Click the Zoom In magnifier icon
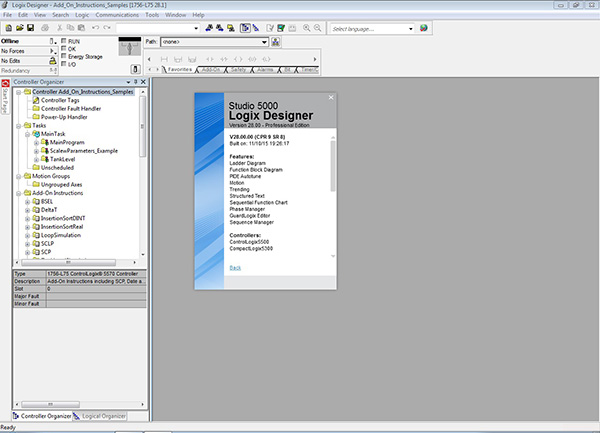This screenshot has height=433, width=600. point(307,28)
